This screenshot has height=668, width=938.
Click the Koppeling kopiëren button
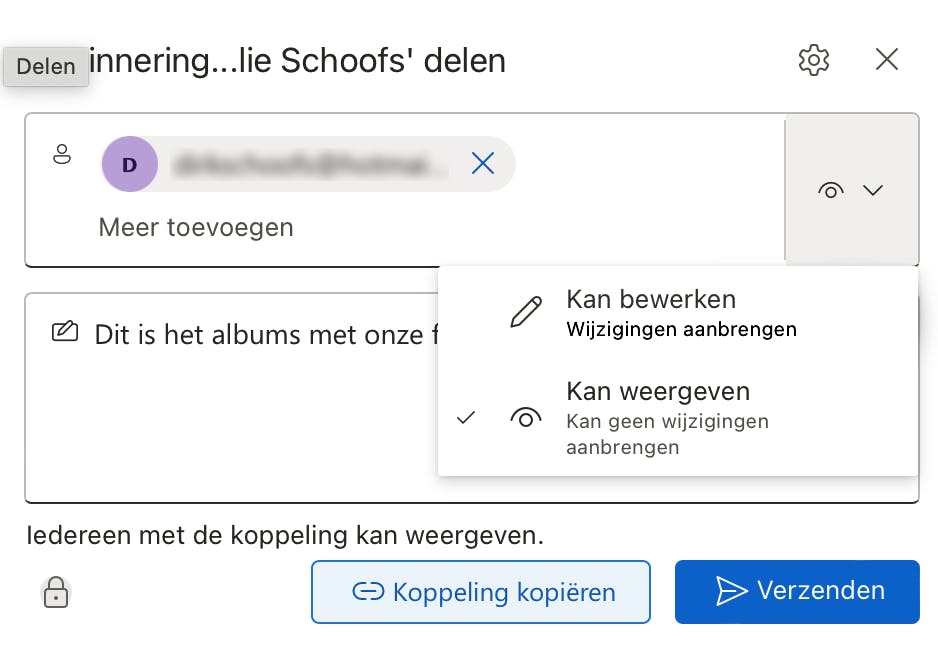click(481, 592)
